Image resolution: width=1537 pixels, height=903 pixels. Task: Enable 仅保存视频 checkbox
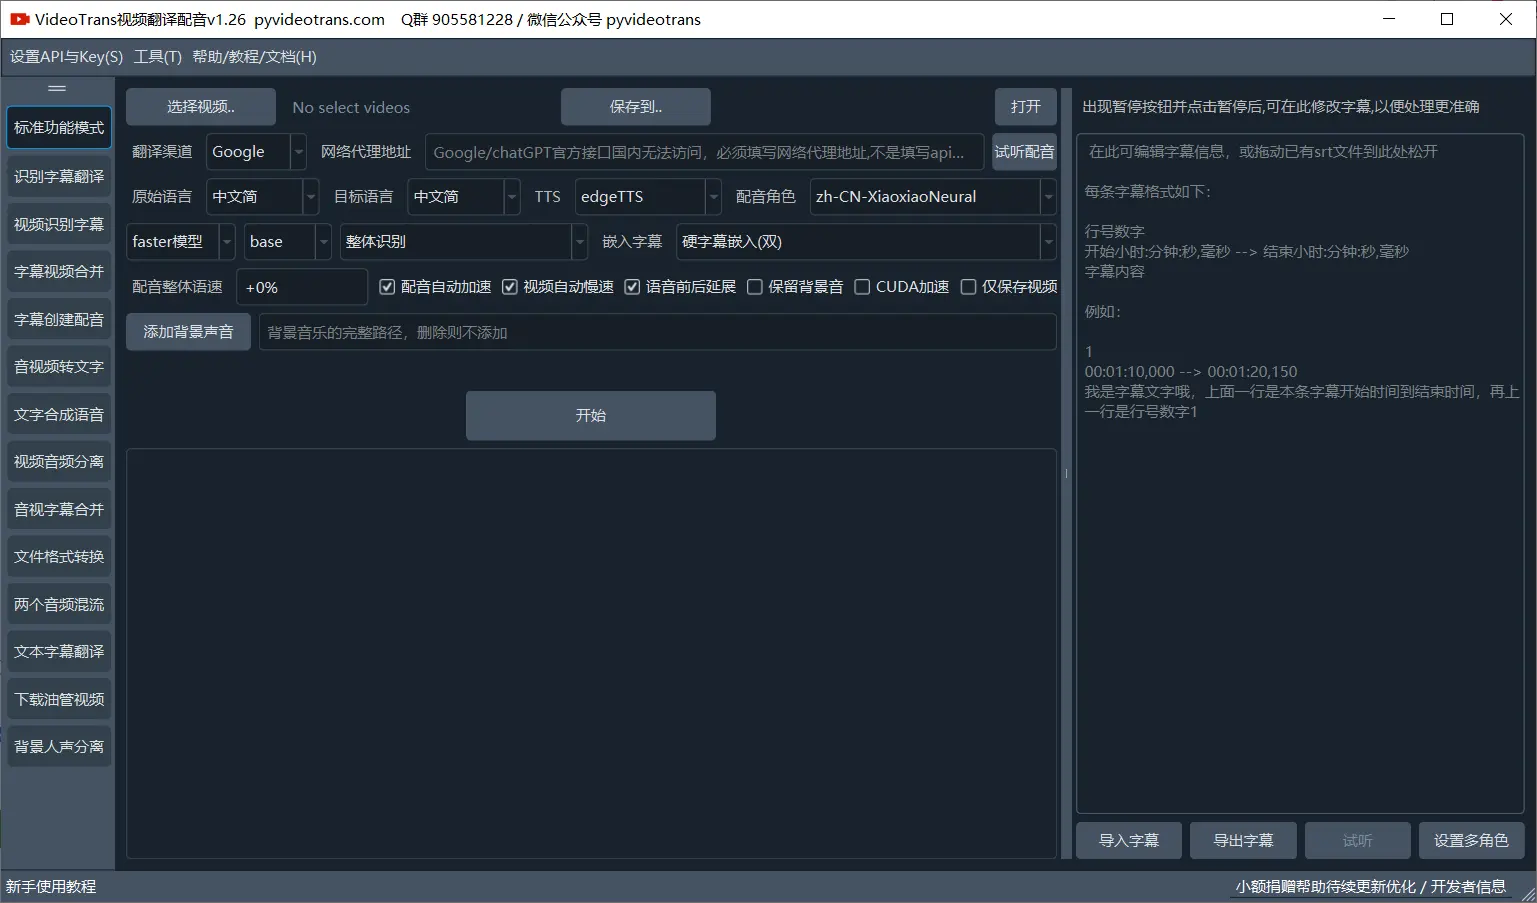(x=968, y=287)
